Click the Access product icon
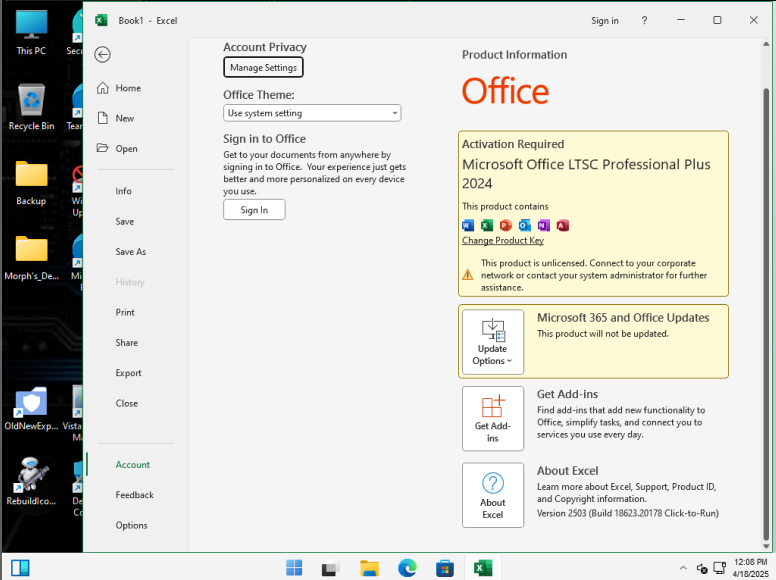 [x=562, y=226]
